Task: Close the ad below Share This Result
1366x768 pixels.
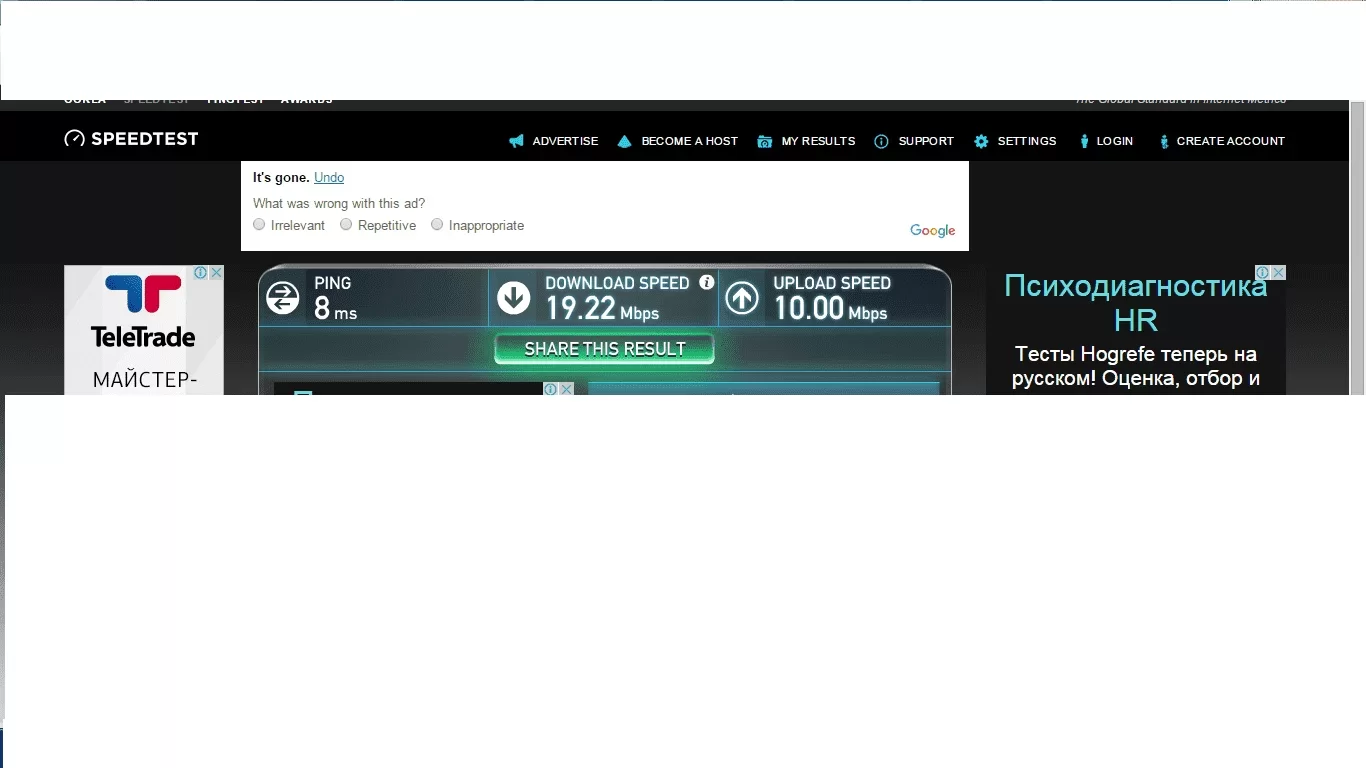Action: (566, 389)
